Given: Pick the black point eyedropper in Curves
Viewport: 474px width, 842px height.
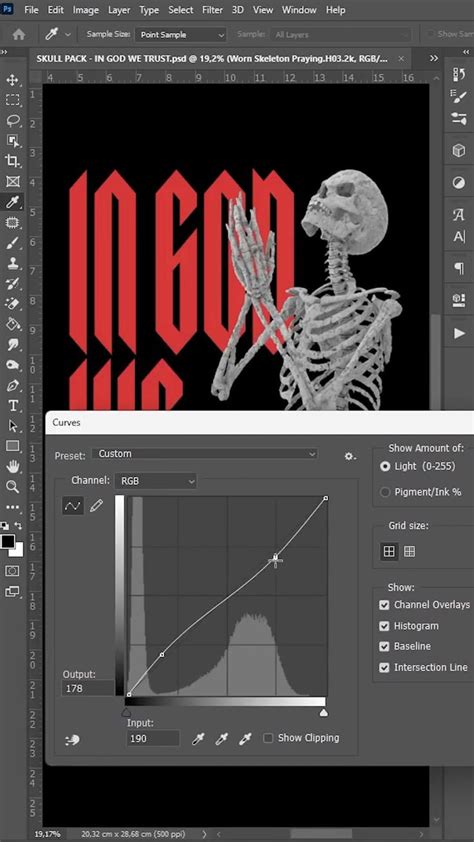Looking at the screenshot, I should point(199,739).
